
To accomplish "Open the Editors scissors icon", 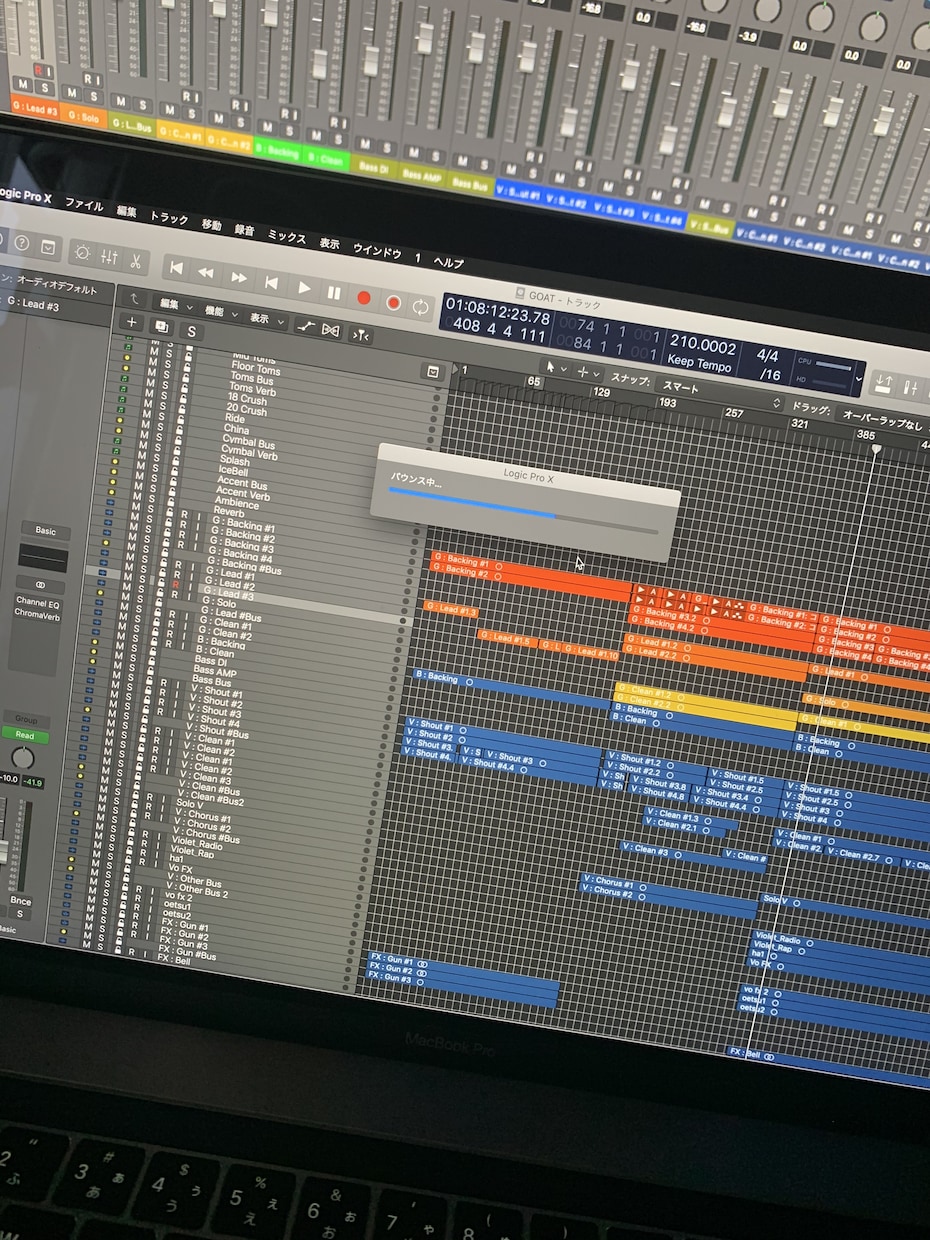I will coord(135,261).
